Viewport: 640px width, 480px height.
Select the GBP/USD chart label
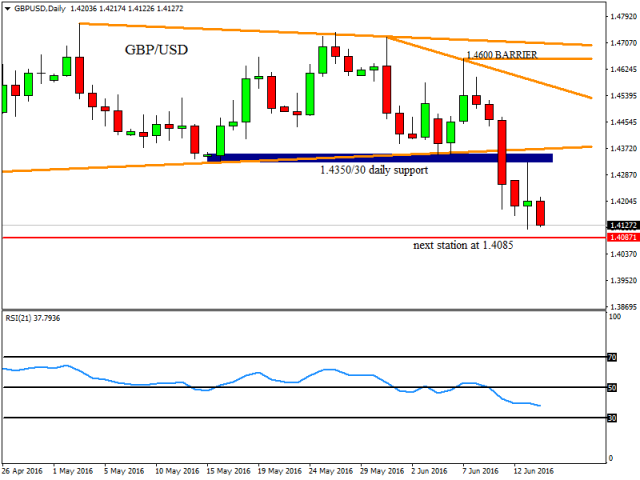(x=156, y=50)
